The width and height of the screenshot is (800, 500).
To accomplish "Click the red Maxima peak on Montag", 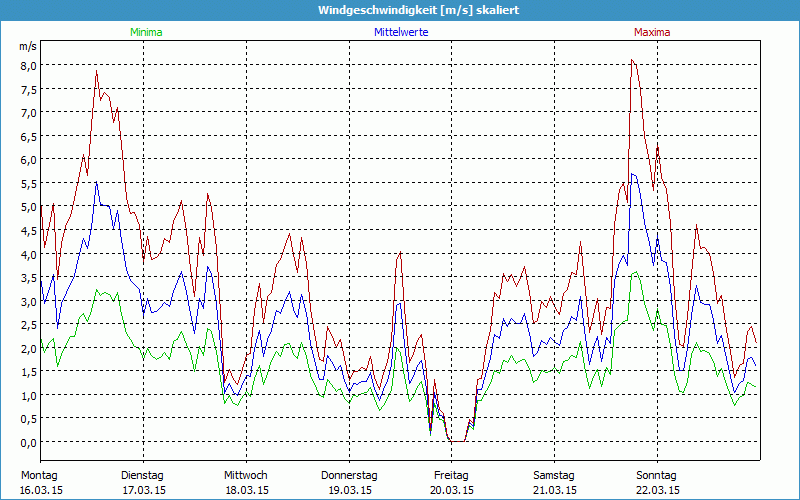I will 97,70.
